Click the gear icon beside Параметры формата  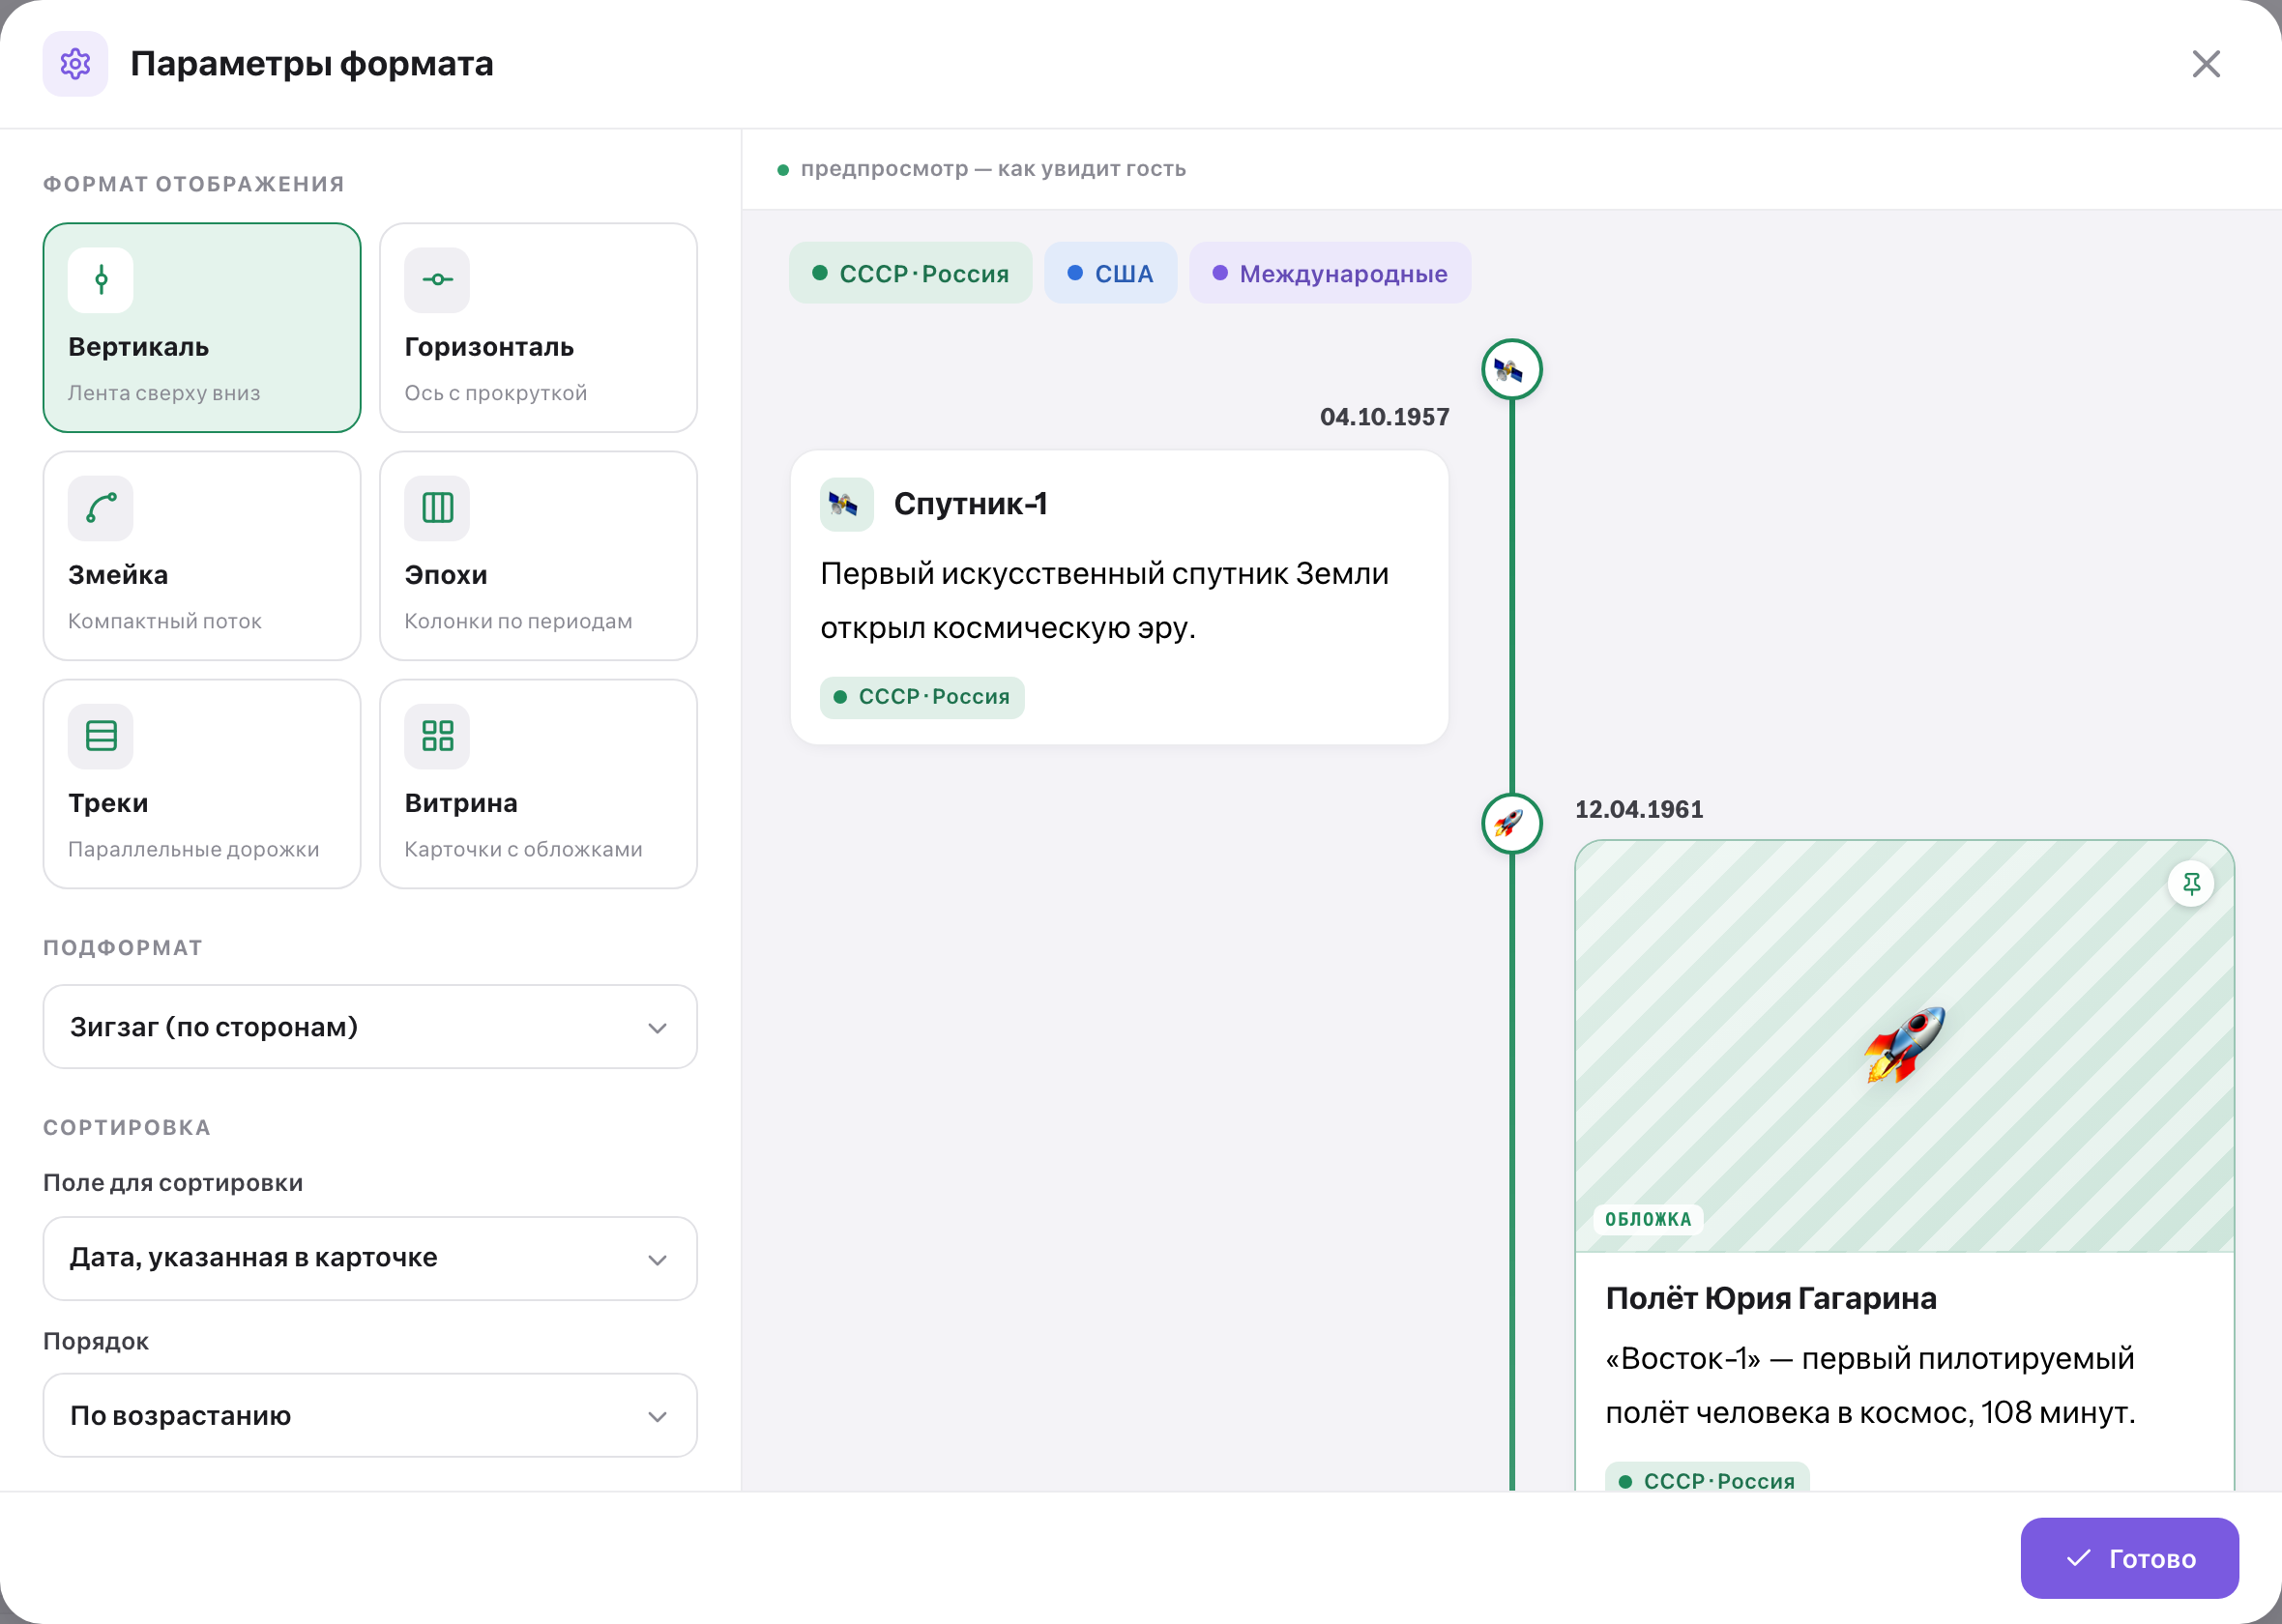pyautogui.click(x=75, y=64)
